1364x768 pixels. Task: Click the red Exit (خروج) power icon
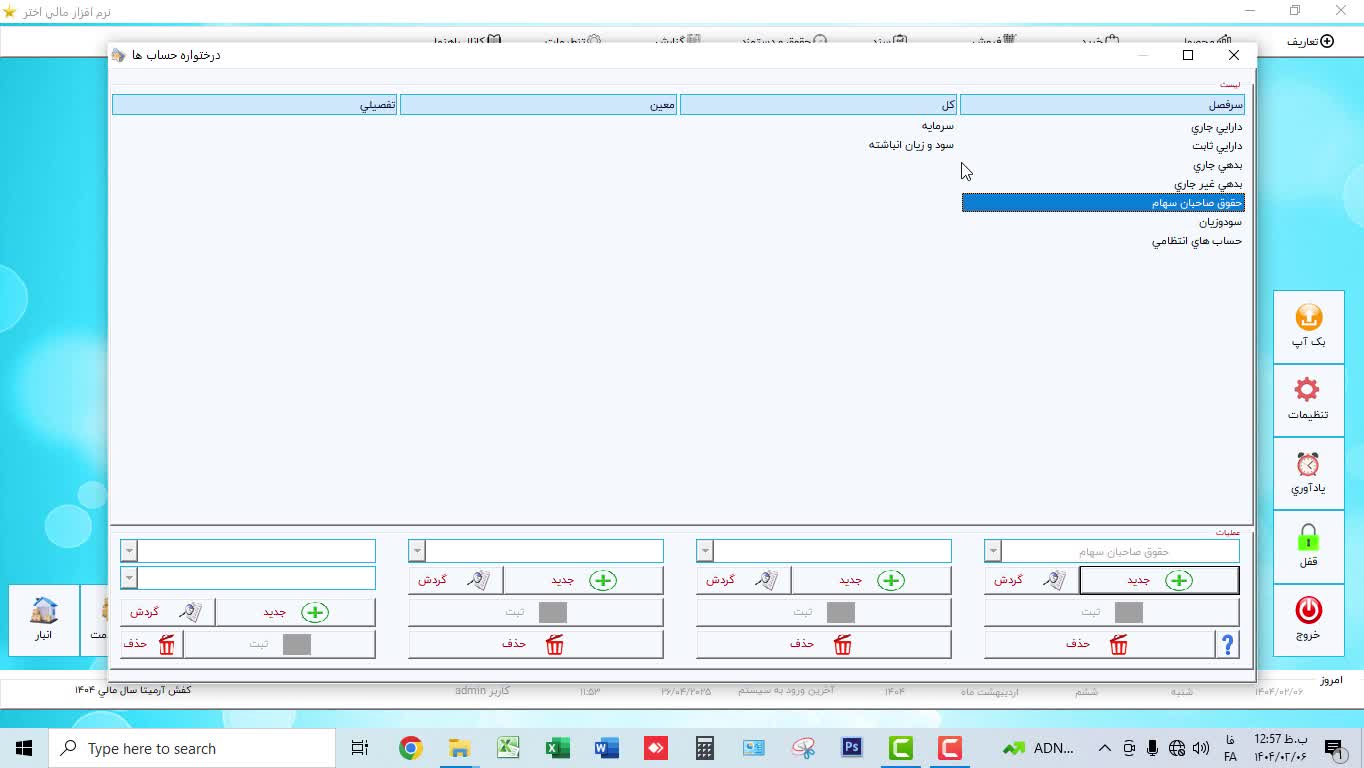pos(1307,618)
